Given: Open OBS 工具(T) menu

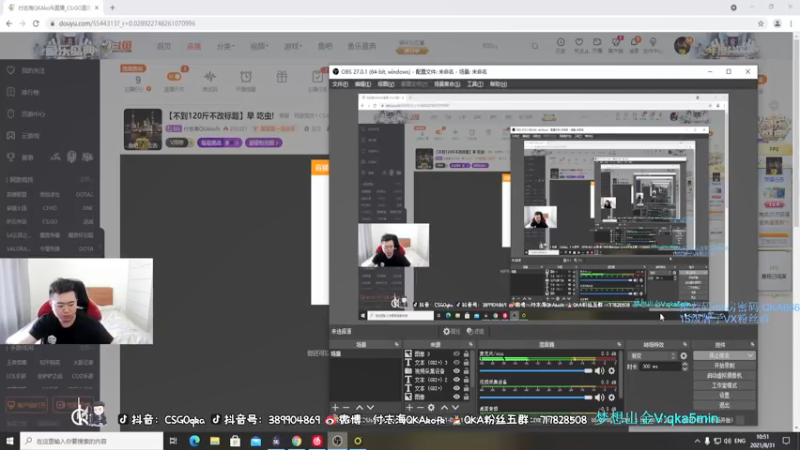Looking at the screenshot, I should [x=475, y=84].
